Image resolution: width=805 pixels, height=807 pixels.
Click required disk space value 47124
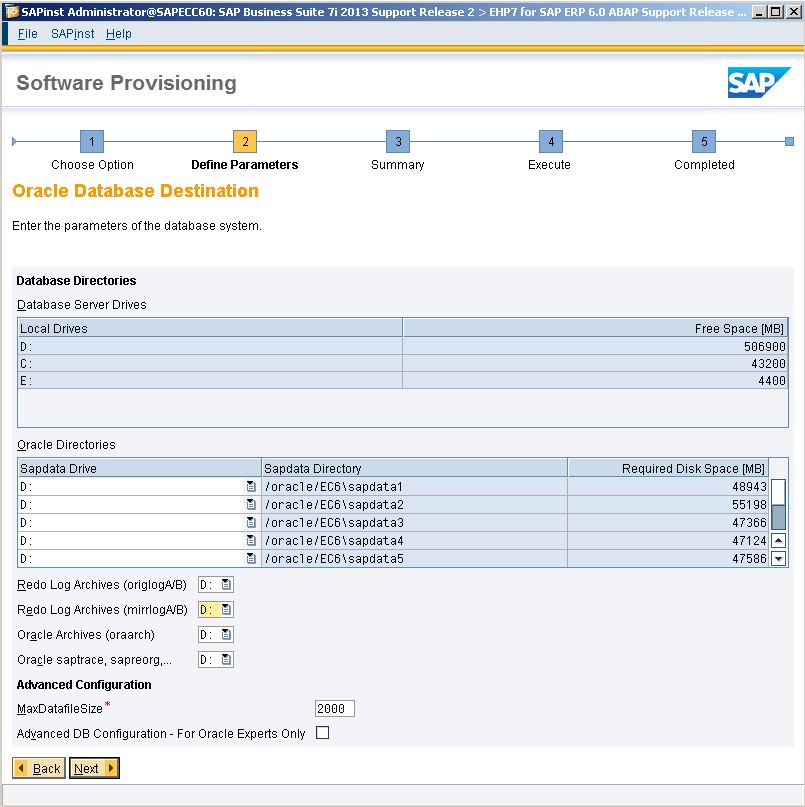749,540
